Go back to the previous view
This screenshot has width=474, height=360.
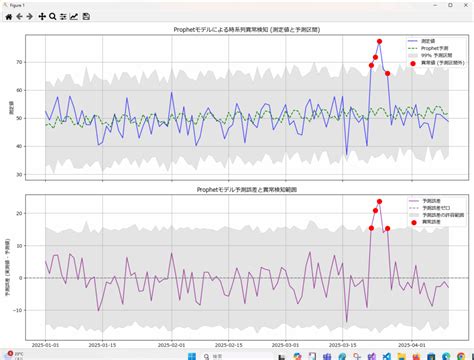(19, 17)
